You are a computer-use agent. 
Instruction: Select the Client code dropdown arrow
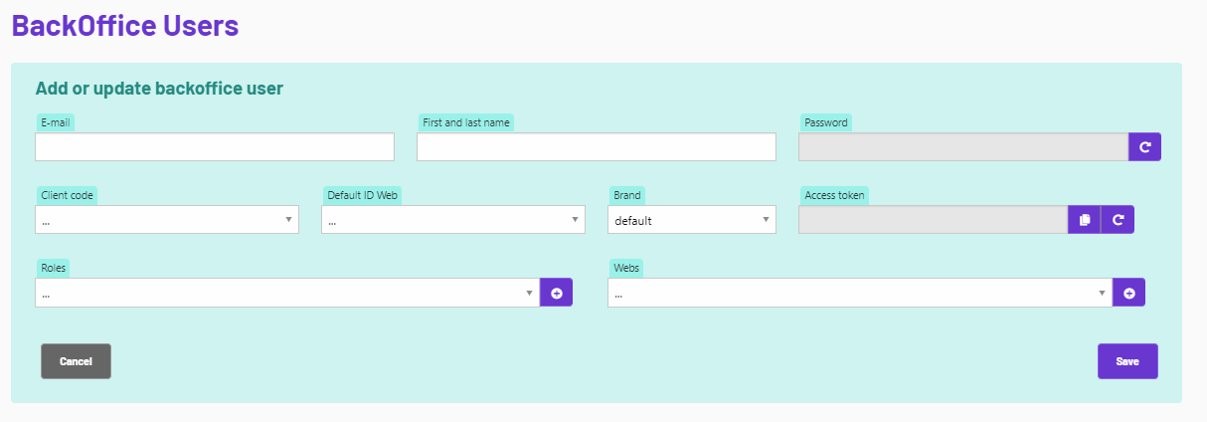click(x=288, y=220)
